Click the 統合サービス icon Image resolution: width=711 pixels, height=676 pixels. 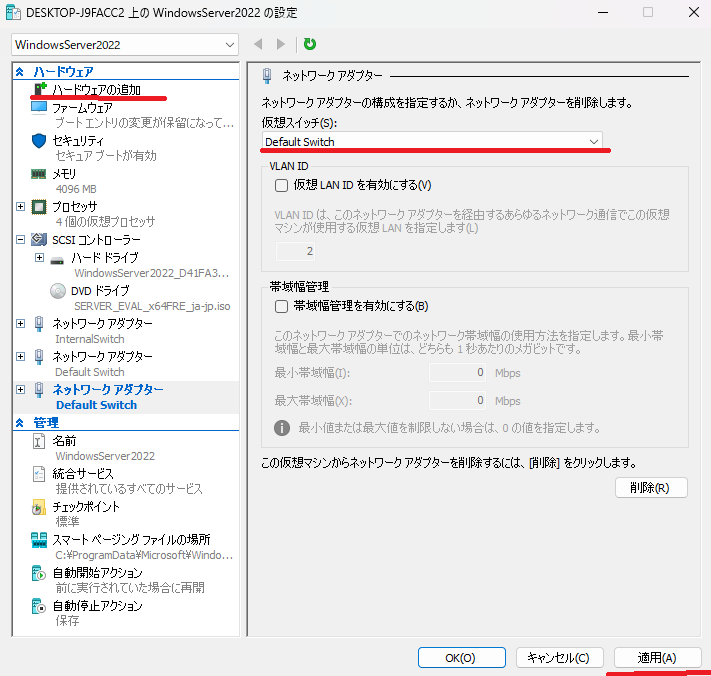(39, 474)
